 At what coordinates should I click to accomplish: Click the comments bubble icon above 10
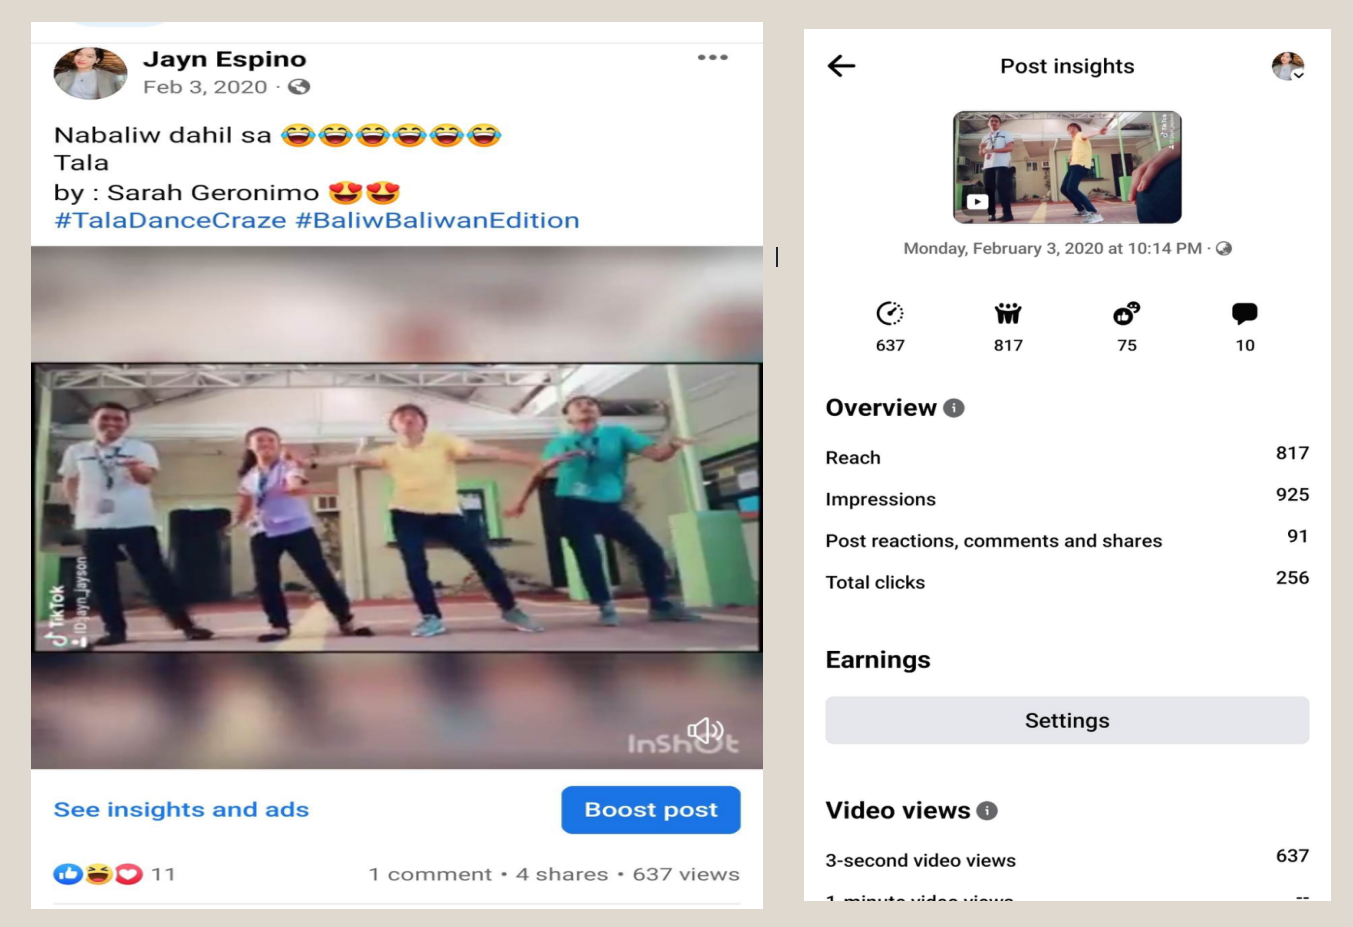click(1245, 314)
